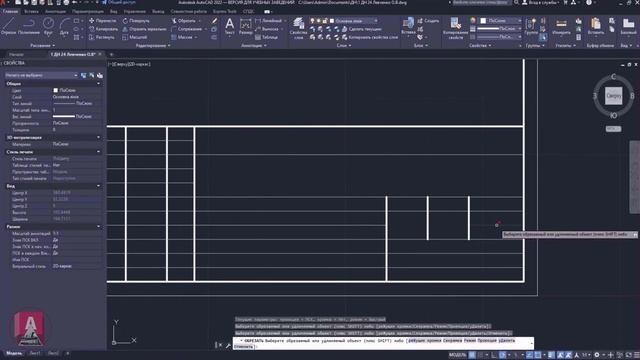The image size is (640, 360).
Task: Select the Отрезок line tool
Action: 8,26
